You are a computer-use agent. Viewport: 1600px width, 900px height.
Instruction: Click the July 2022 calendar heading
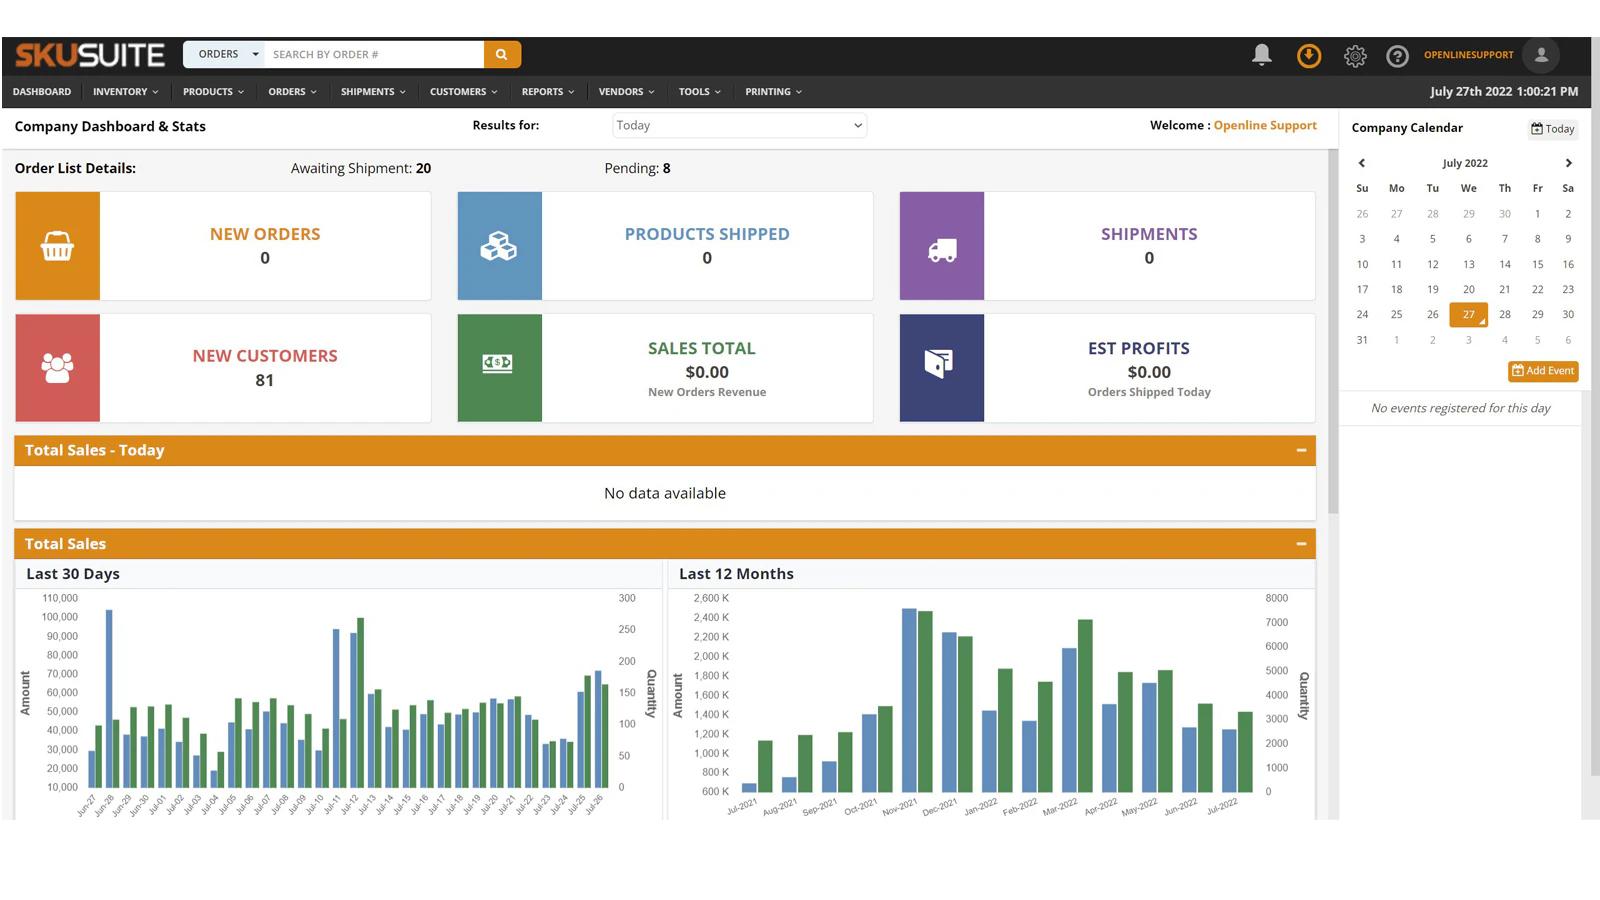[1465, 163]
